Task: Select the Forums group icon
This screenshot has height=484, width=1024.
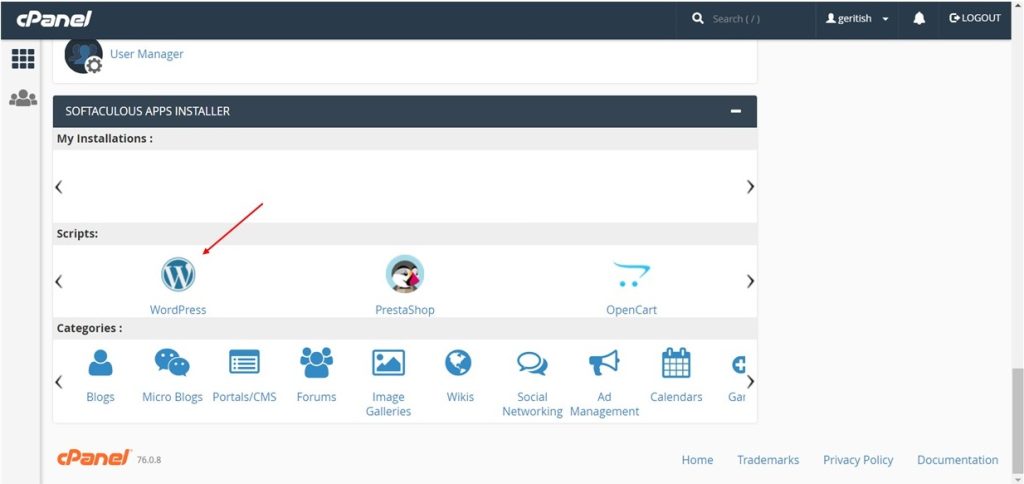Action: (317, 363)
